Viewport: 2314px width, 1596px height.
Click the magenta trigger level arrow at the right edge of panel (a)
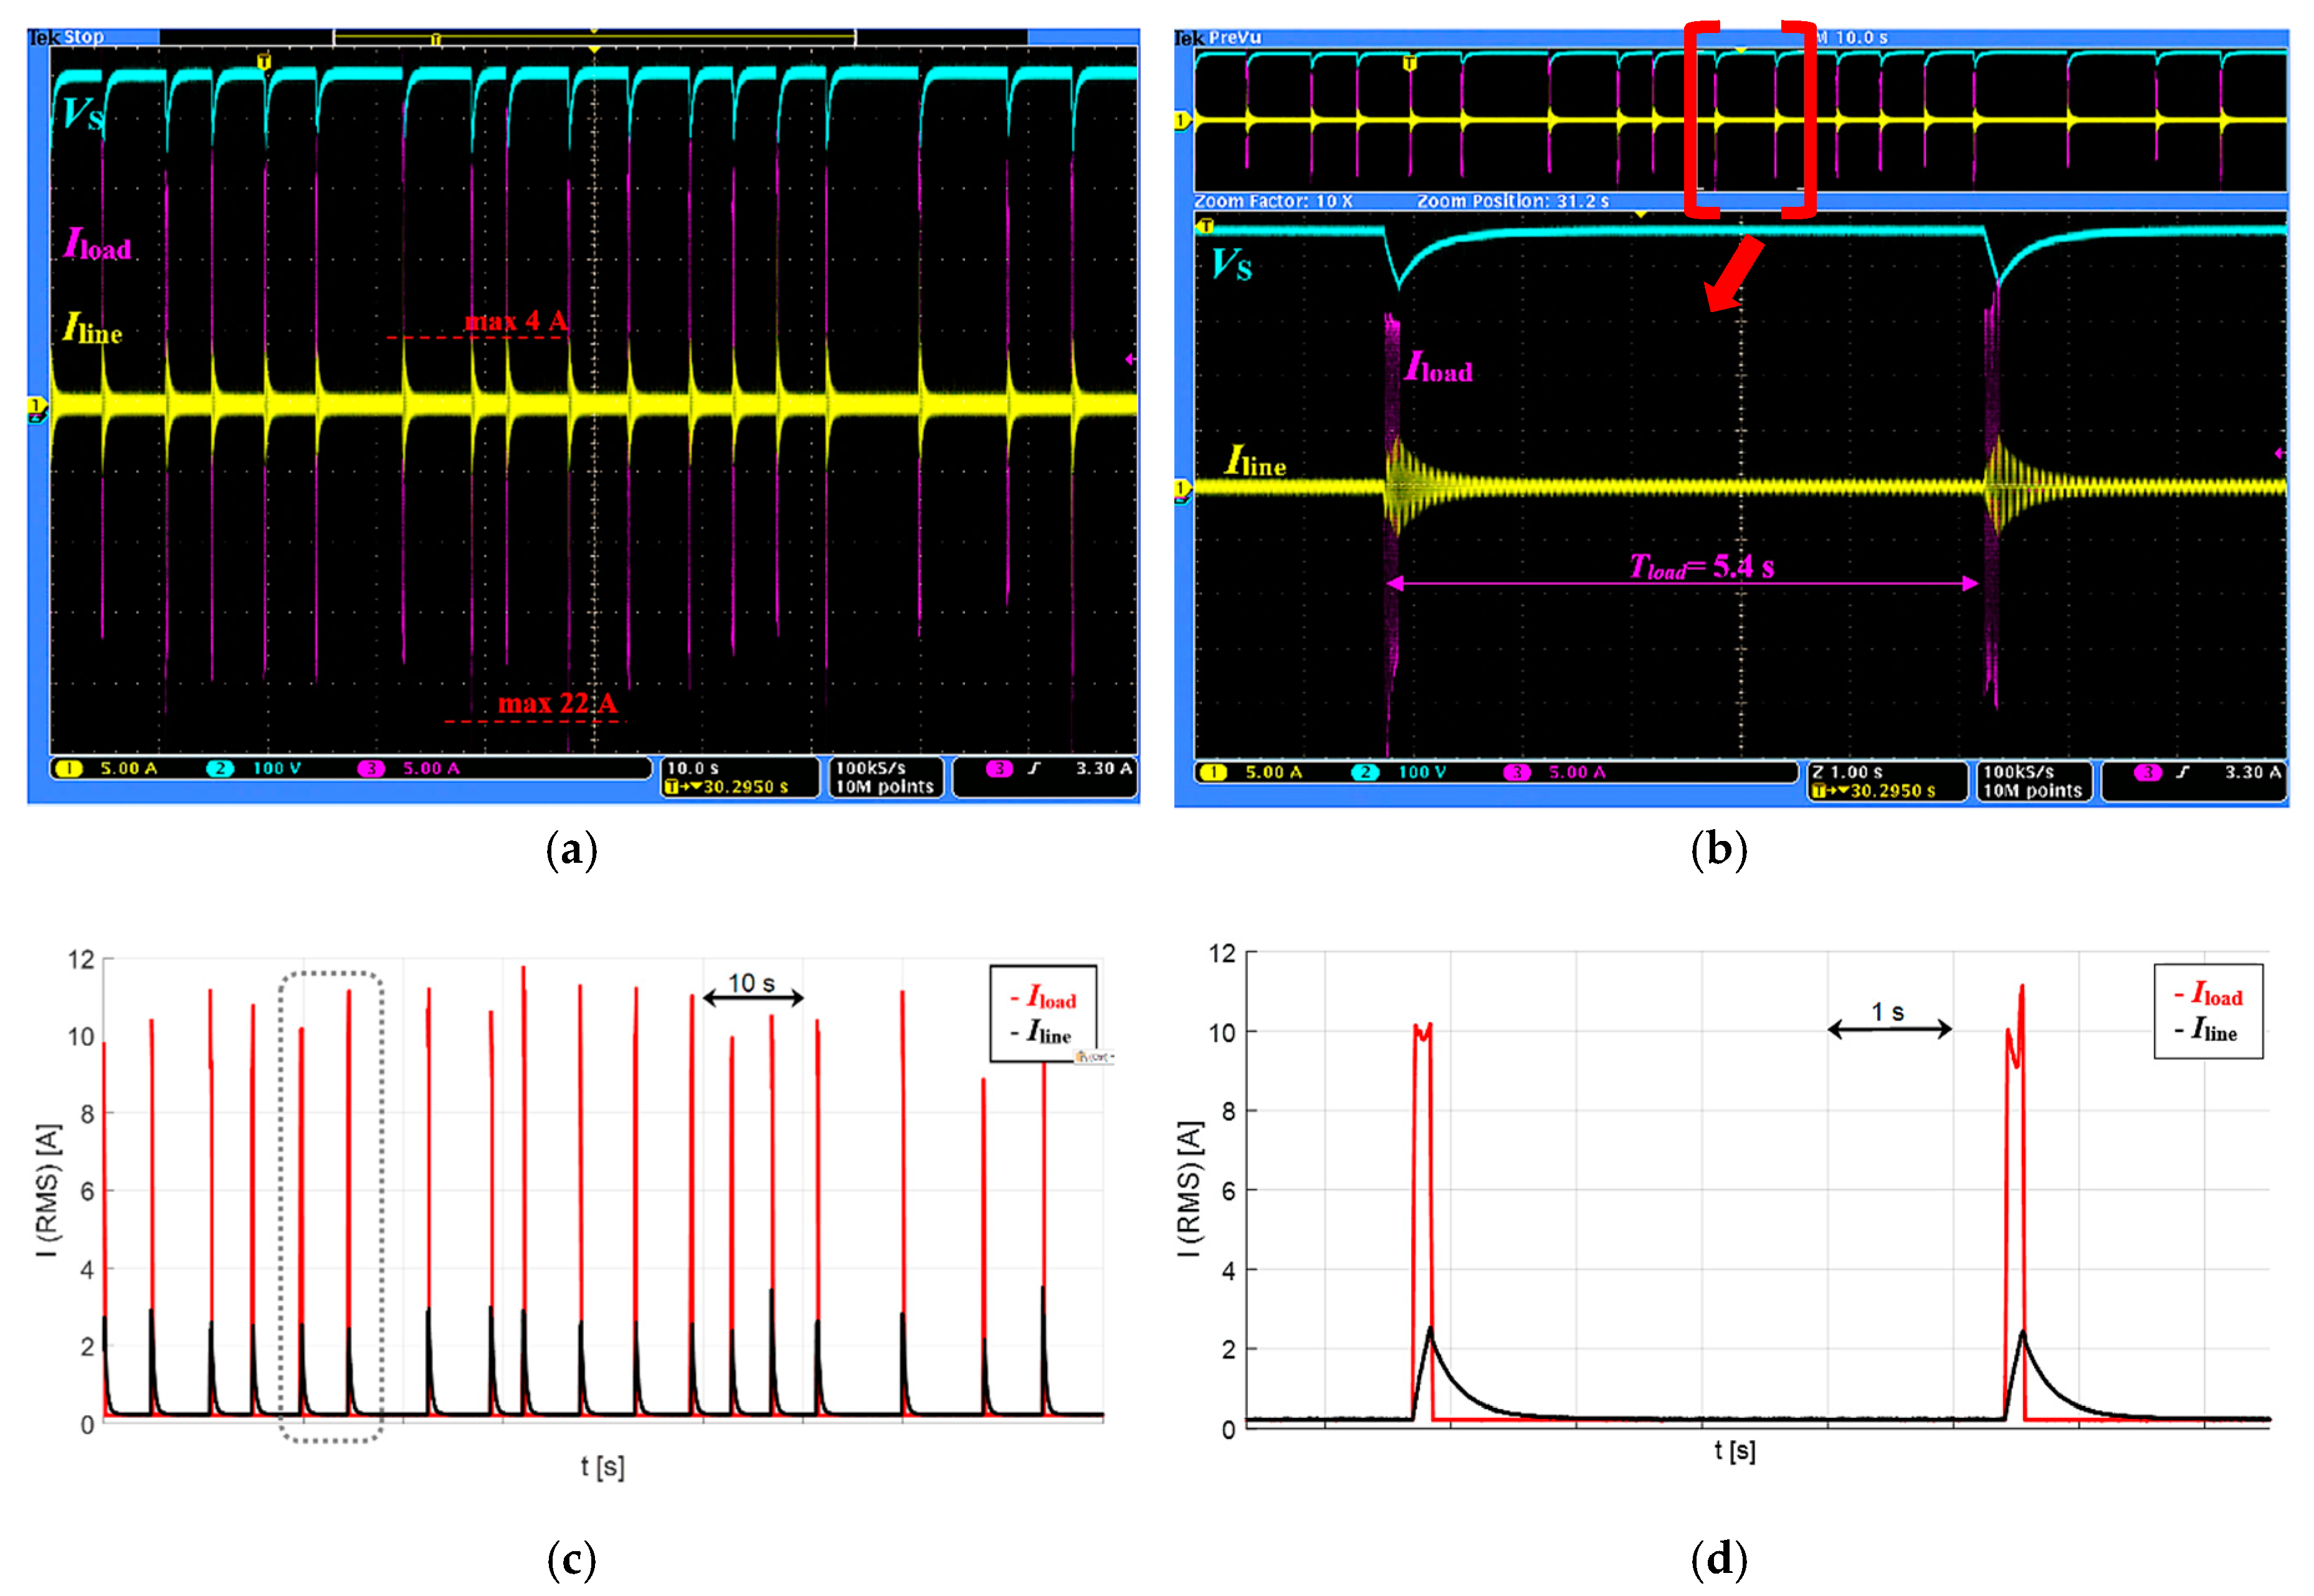[x=1130, y=359]
